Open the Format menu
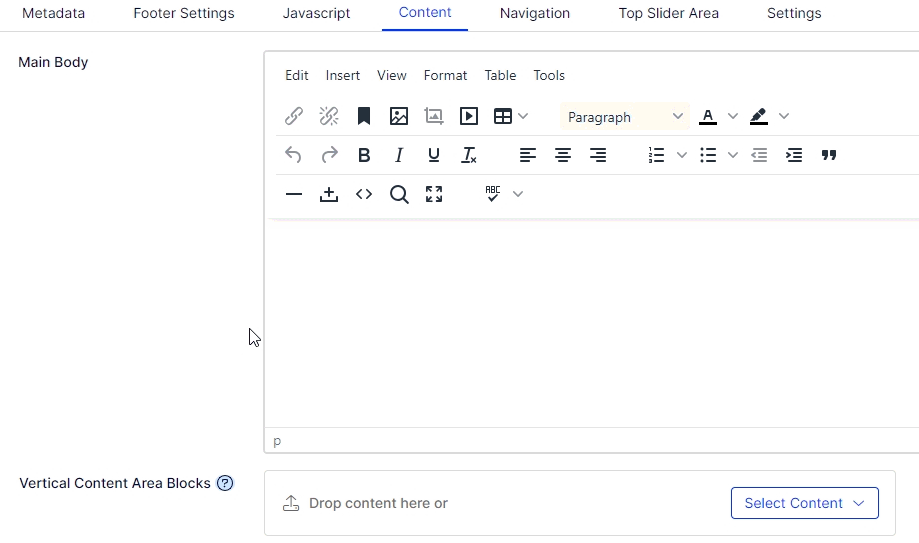 coord(445,75)
